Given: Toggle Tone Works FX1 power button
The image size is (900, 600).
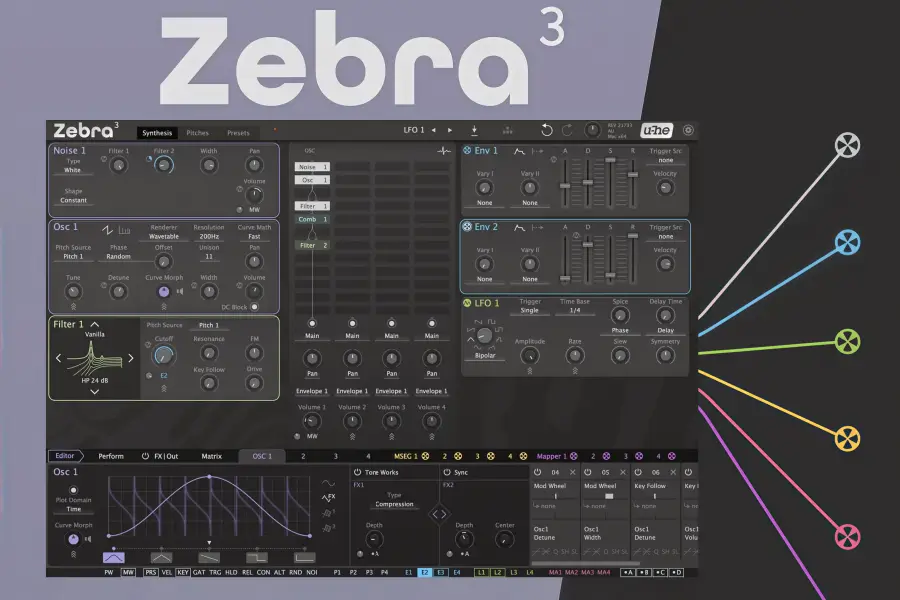Looking at the screenshot, I should 357,472.
